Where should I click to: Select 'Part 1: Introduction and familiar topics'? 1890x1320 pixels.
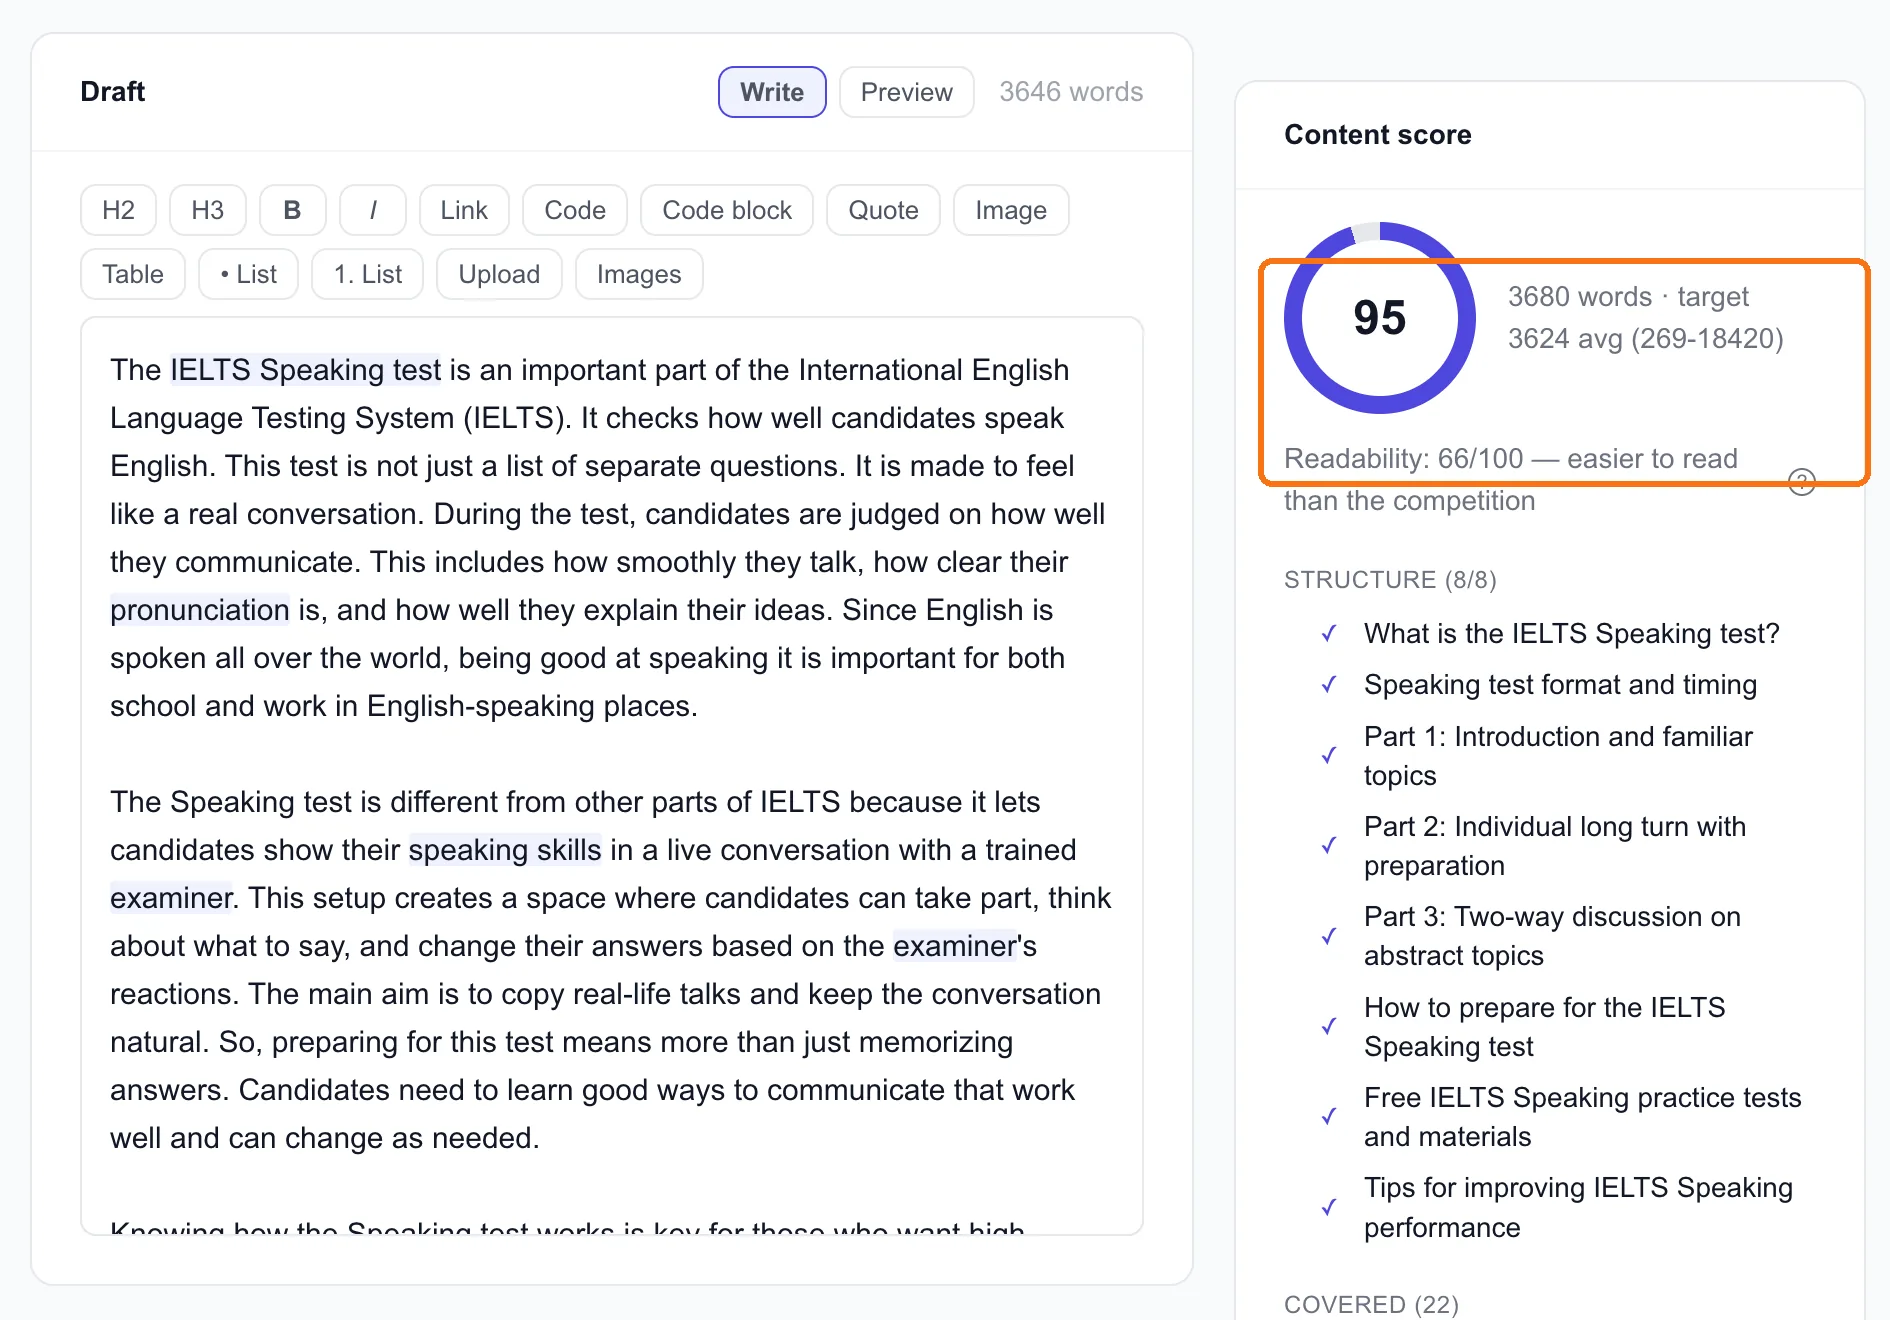coord(1558,756)
